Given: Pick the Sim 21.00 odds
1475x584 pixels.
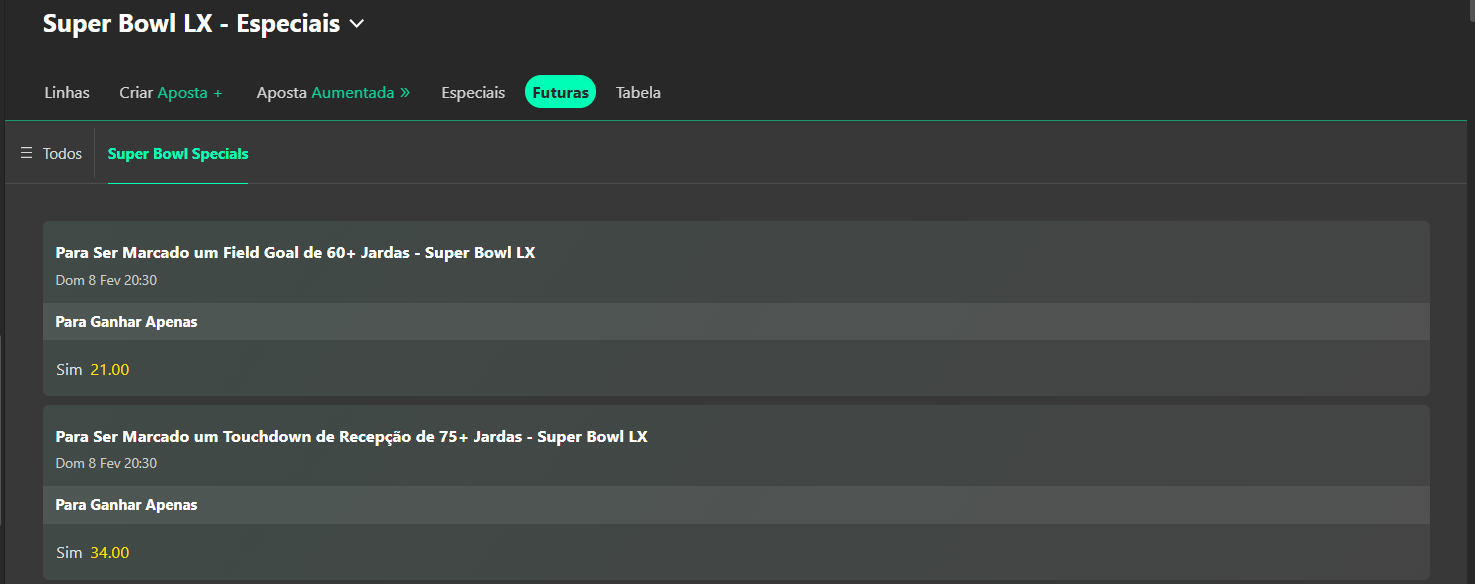Looking at the screenshot, I should tap(93, 370).
